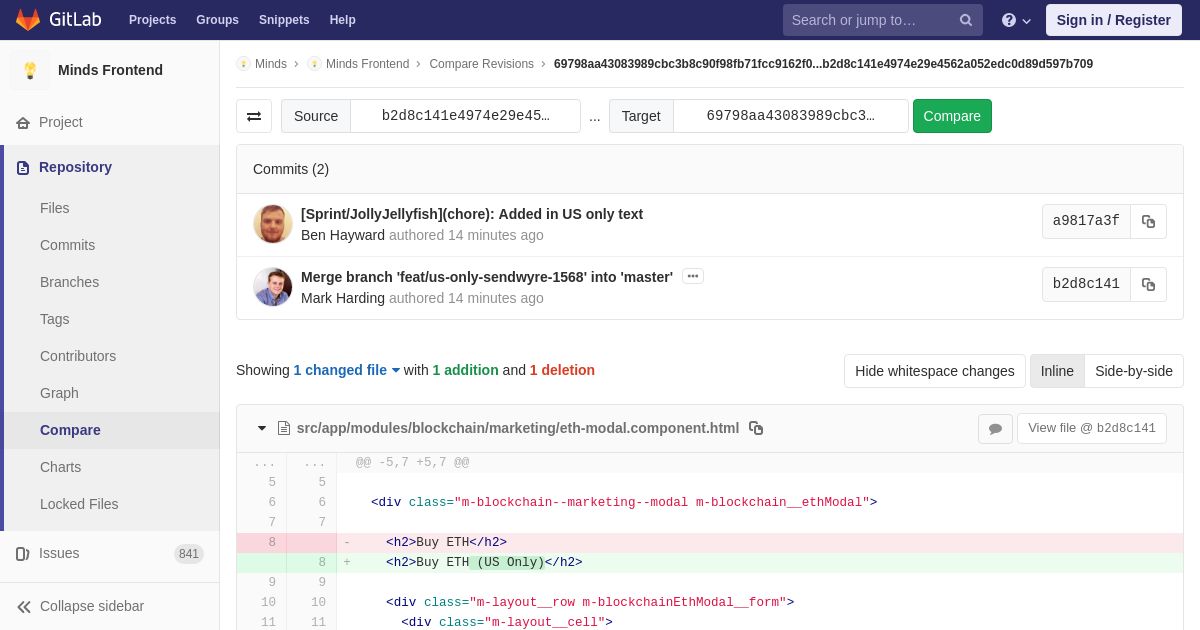The height and width of the screenshot is (630, 1200).
Task: Click the Repository document icon
Action: pyautogui.click(x=23, y=167)
